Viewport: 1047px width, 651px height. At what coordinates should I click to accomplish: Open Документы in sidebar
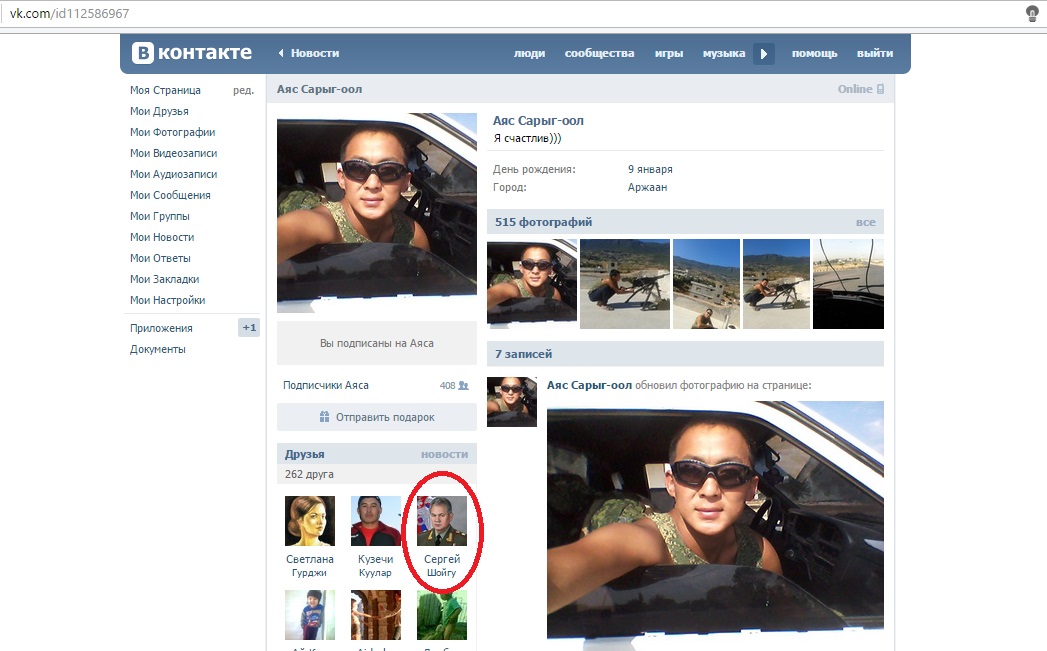point(158,349)
